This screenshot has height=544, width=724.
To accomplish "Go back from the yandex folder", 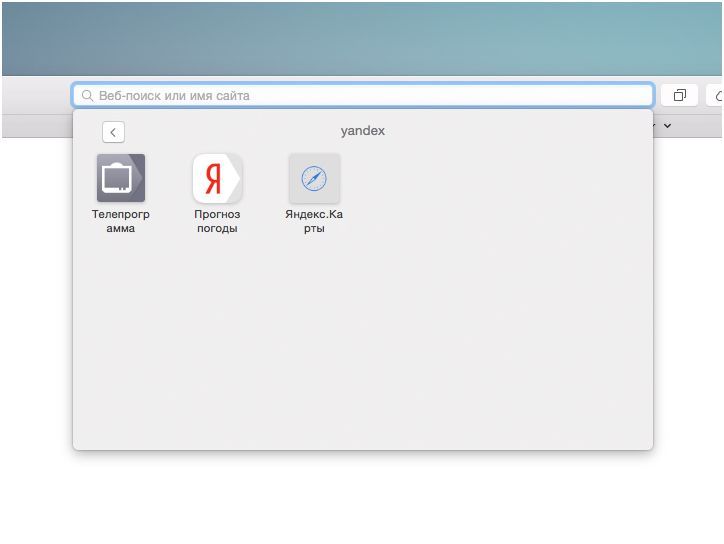I will click(113, 133).
